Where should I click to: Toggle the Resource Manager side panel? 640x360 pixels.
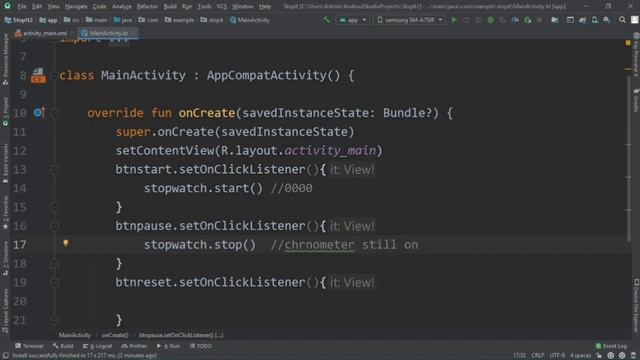coord(5,59)
